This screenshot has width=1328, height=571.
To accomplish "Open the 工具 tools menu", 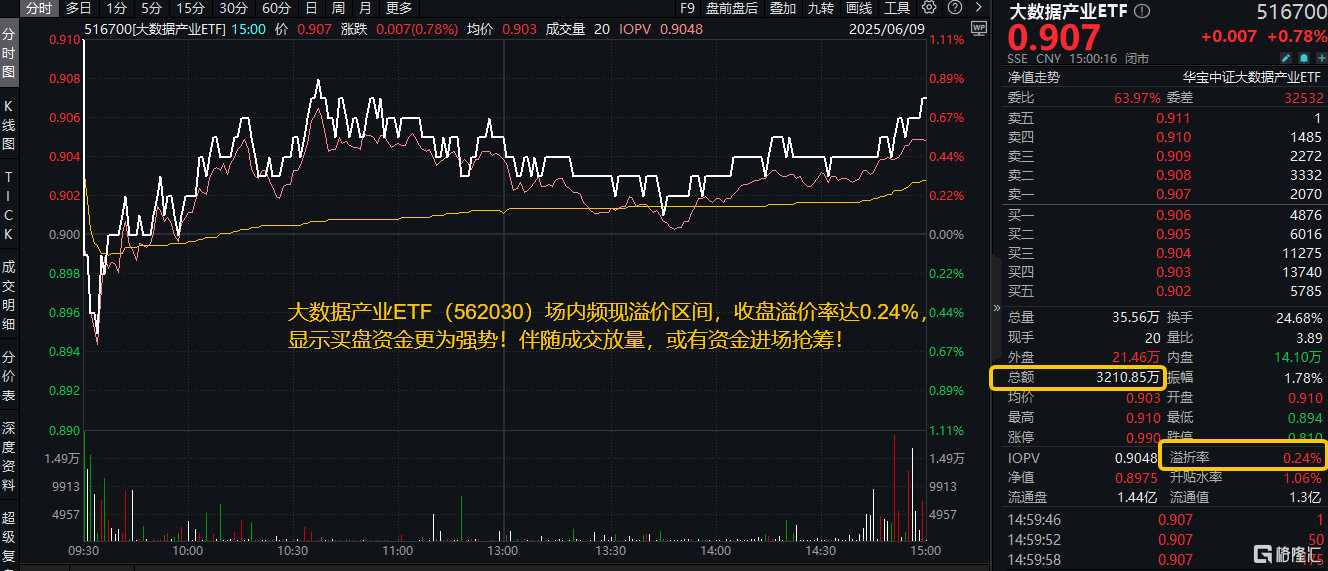I will (x=896, y=8).
